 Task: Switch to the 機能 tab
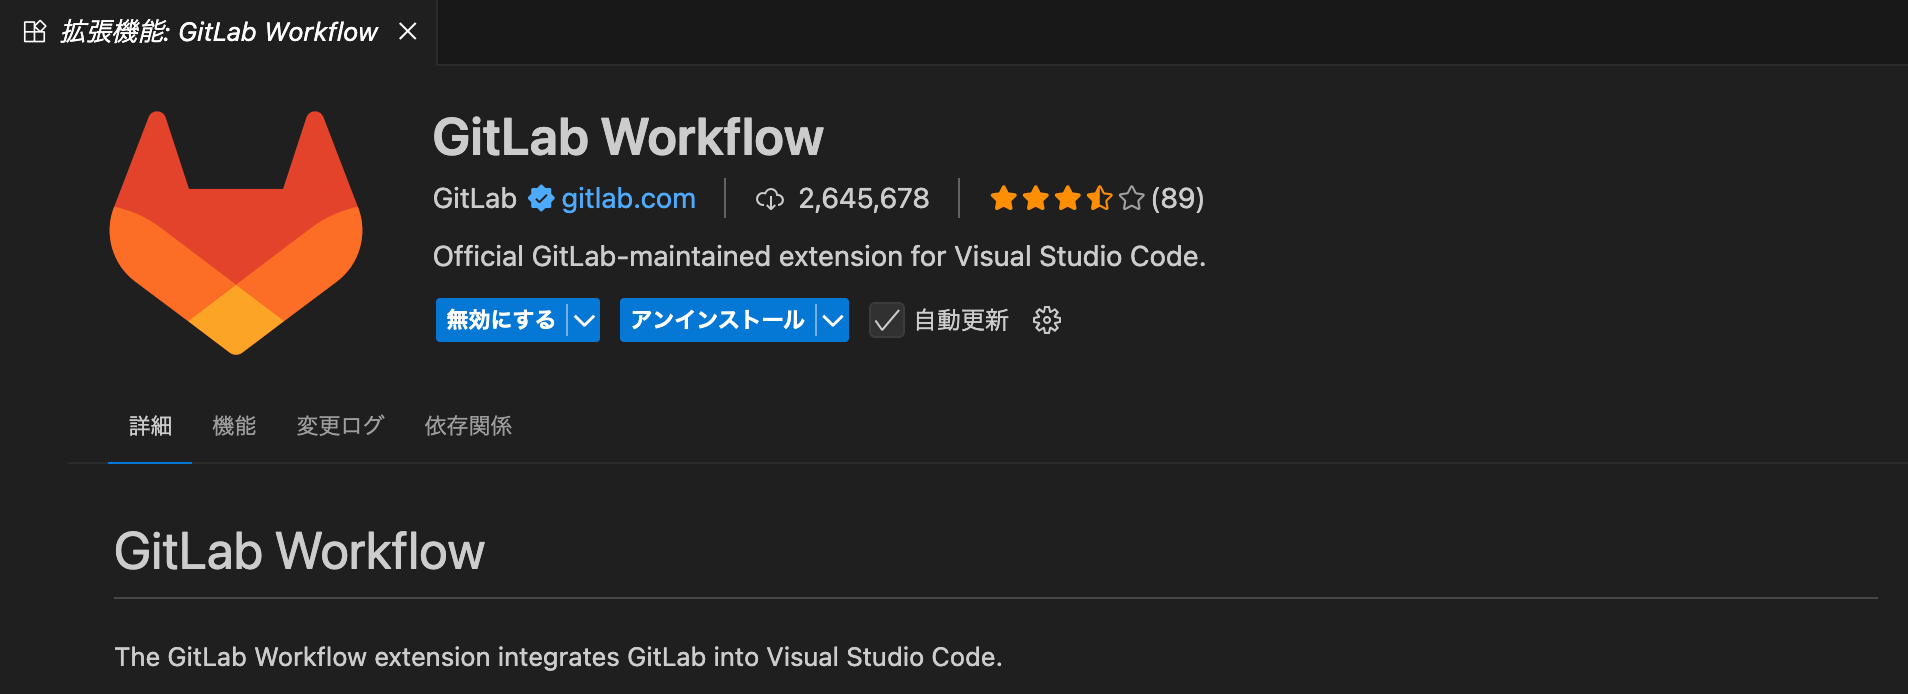pyautogui.click(x=234, y=426)
